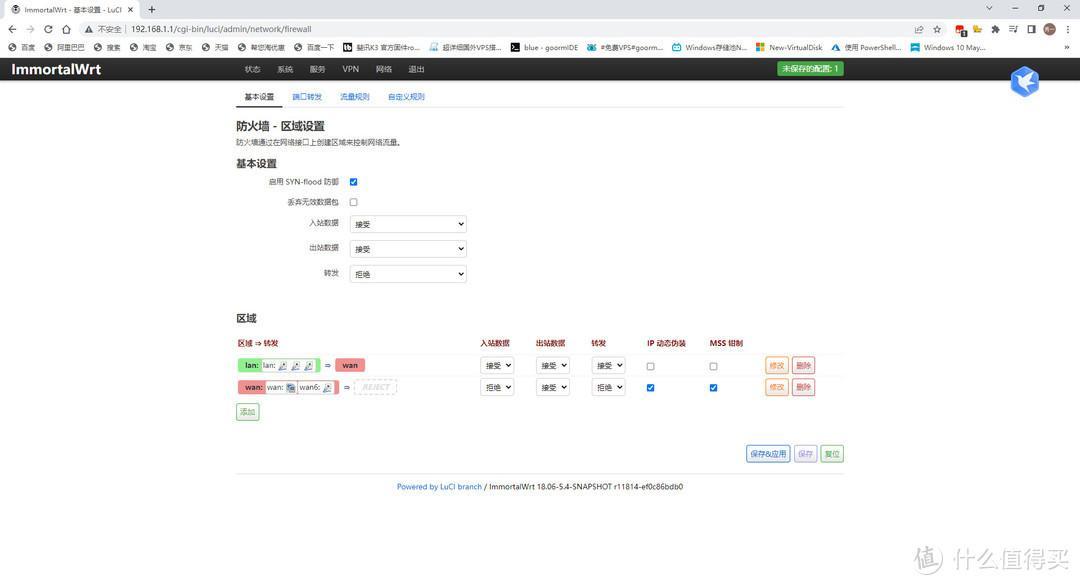Open the 使用 PowerShell bookmark
Viewport: 1080px width, 585px height.
[x=866, y=48]
